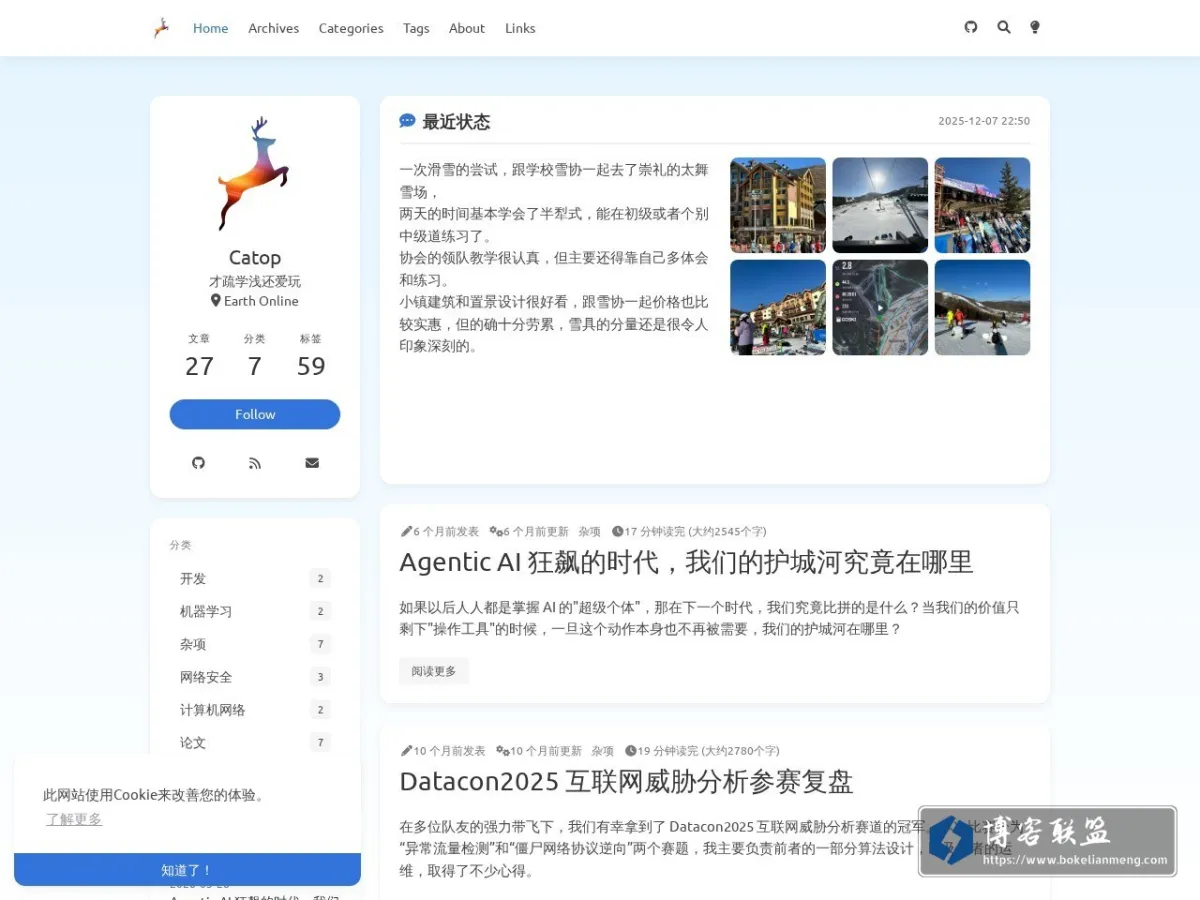The height and width of the screenshot is (900, 1200).
Task: Open the Tags nav item
Action: [416, 28]
